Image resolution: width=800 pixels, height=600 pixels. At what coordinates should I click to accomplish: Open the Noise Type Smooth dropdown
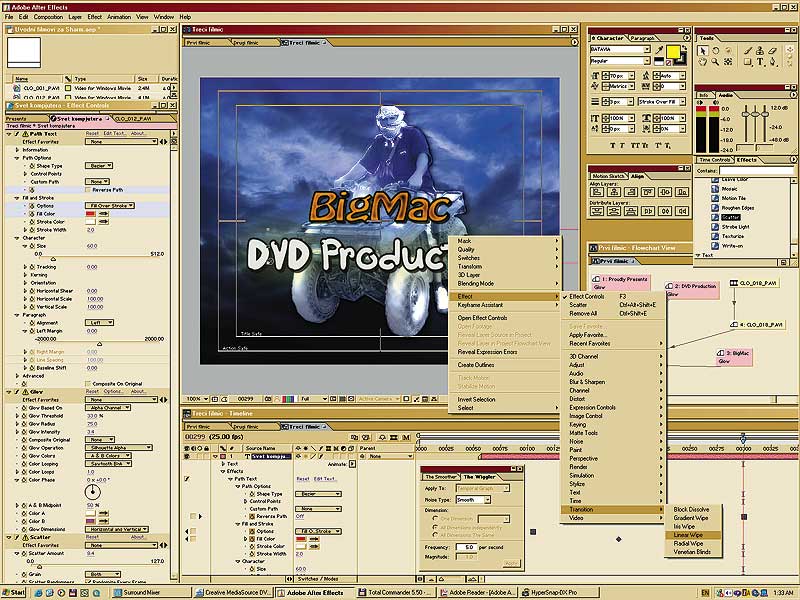pyautogui.click(x=473, y=500)
